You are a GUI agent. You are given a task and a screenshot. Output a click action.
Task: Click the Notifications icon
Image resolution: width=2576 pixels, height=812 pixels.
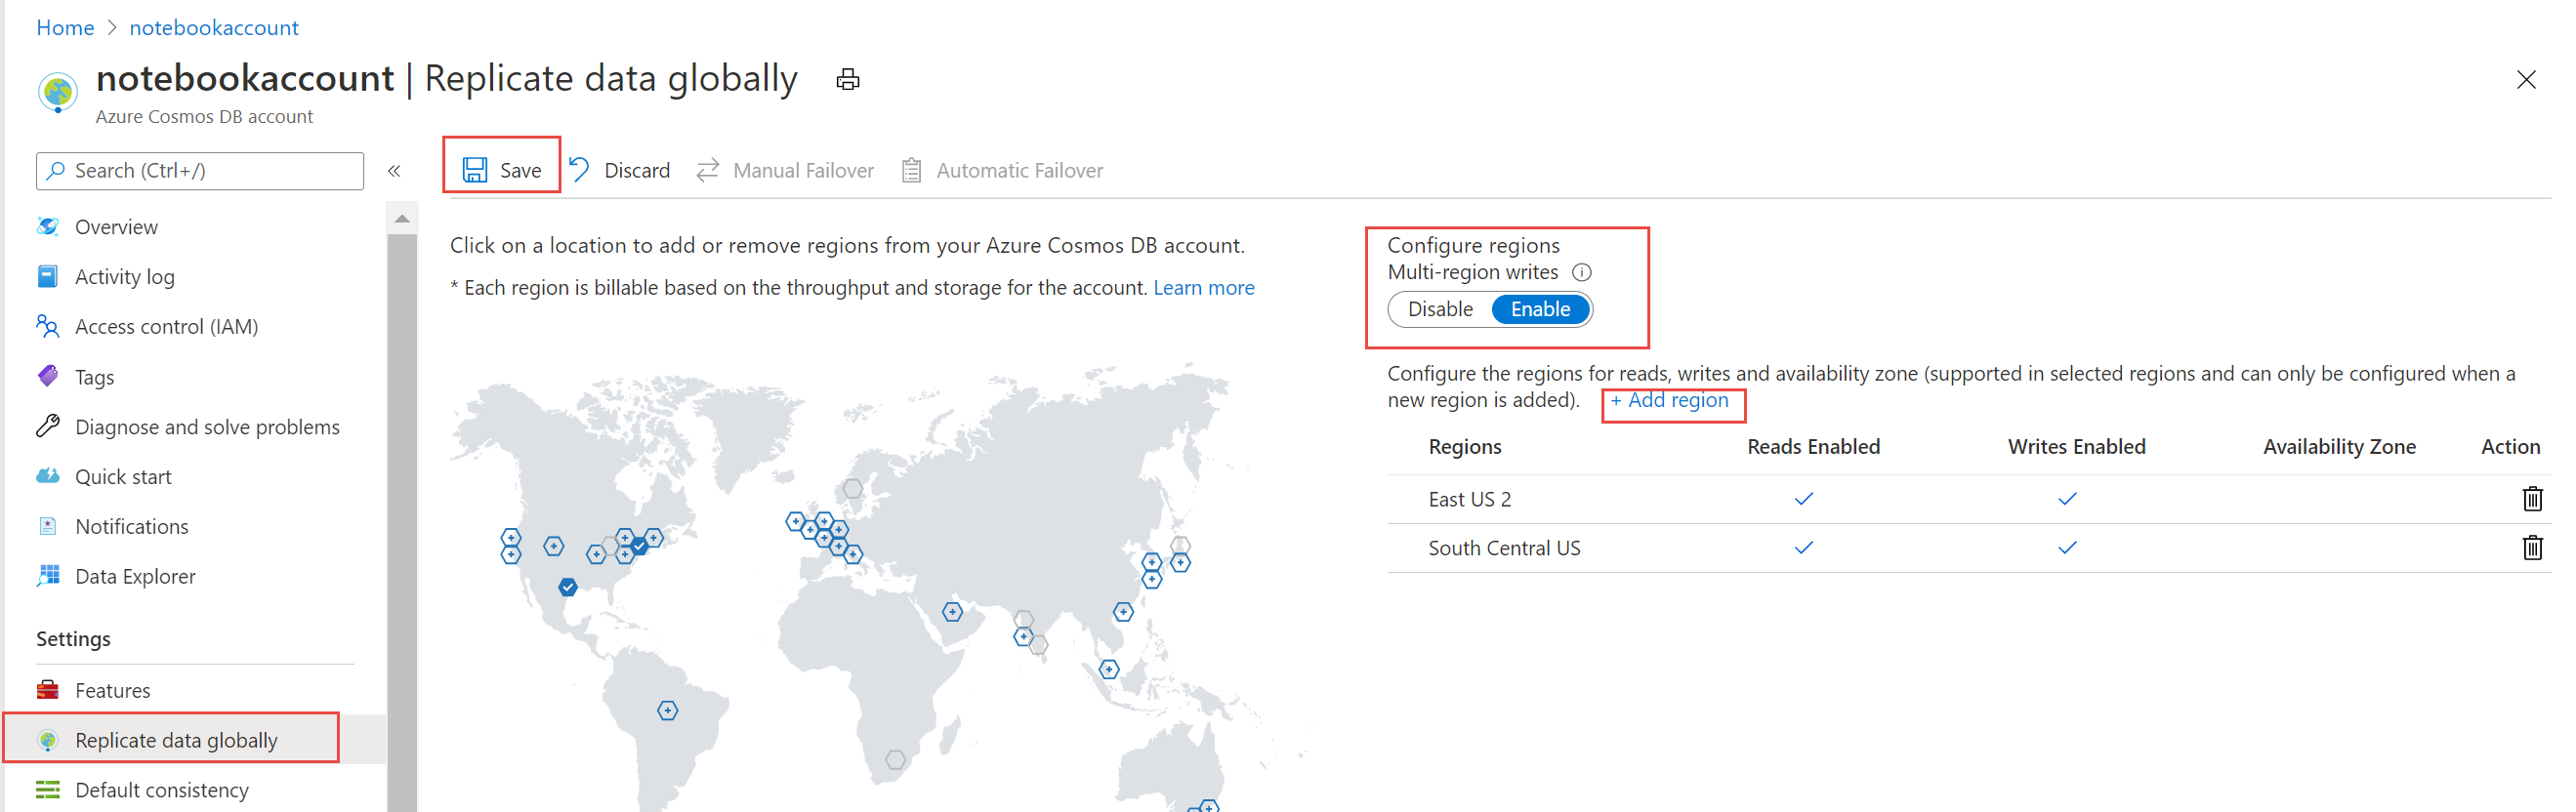pyautogui.click(x=48, y=527)
